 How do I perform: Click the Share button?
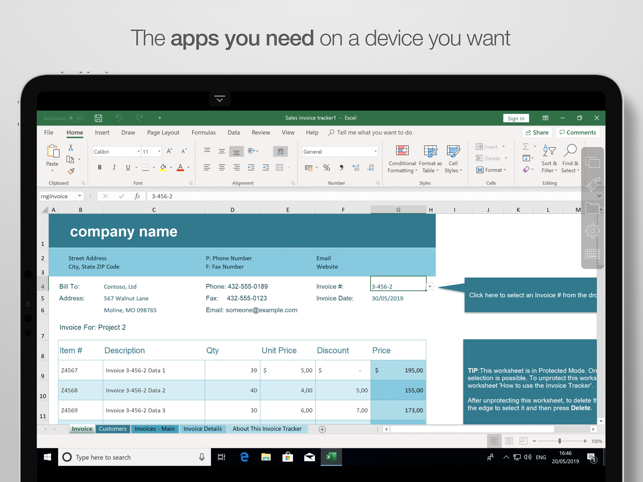tap(536, 132)
